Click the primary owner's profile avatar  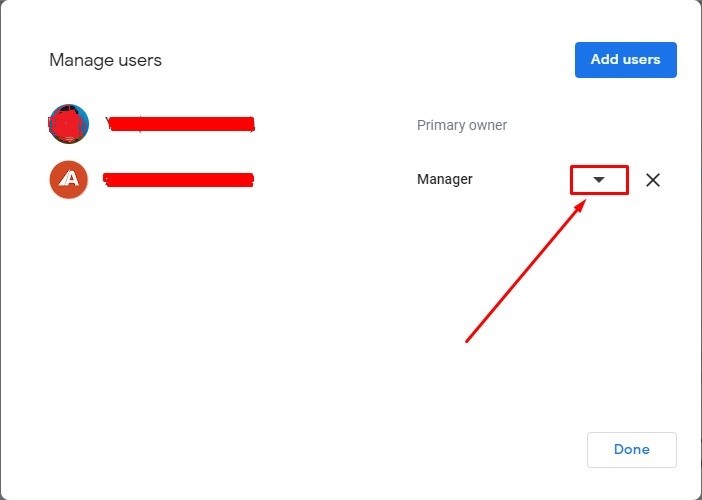(69, 125)
